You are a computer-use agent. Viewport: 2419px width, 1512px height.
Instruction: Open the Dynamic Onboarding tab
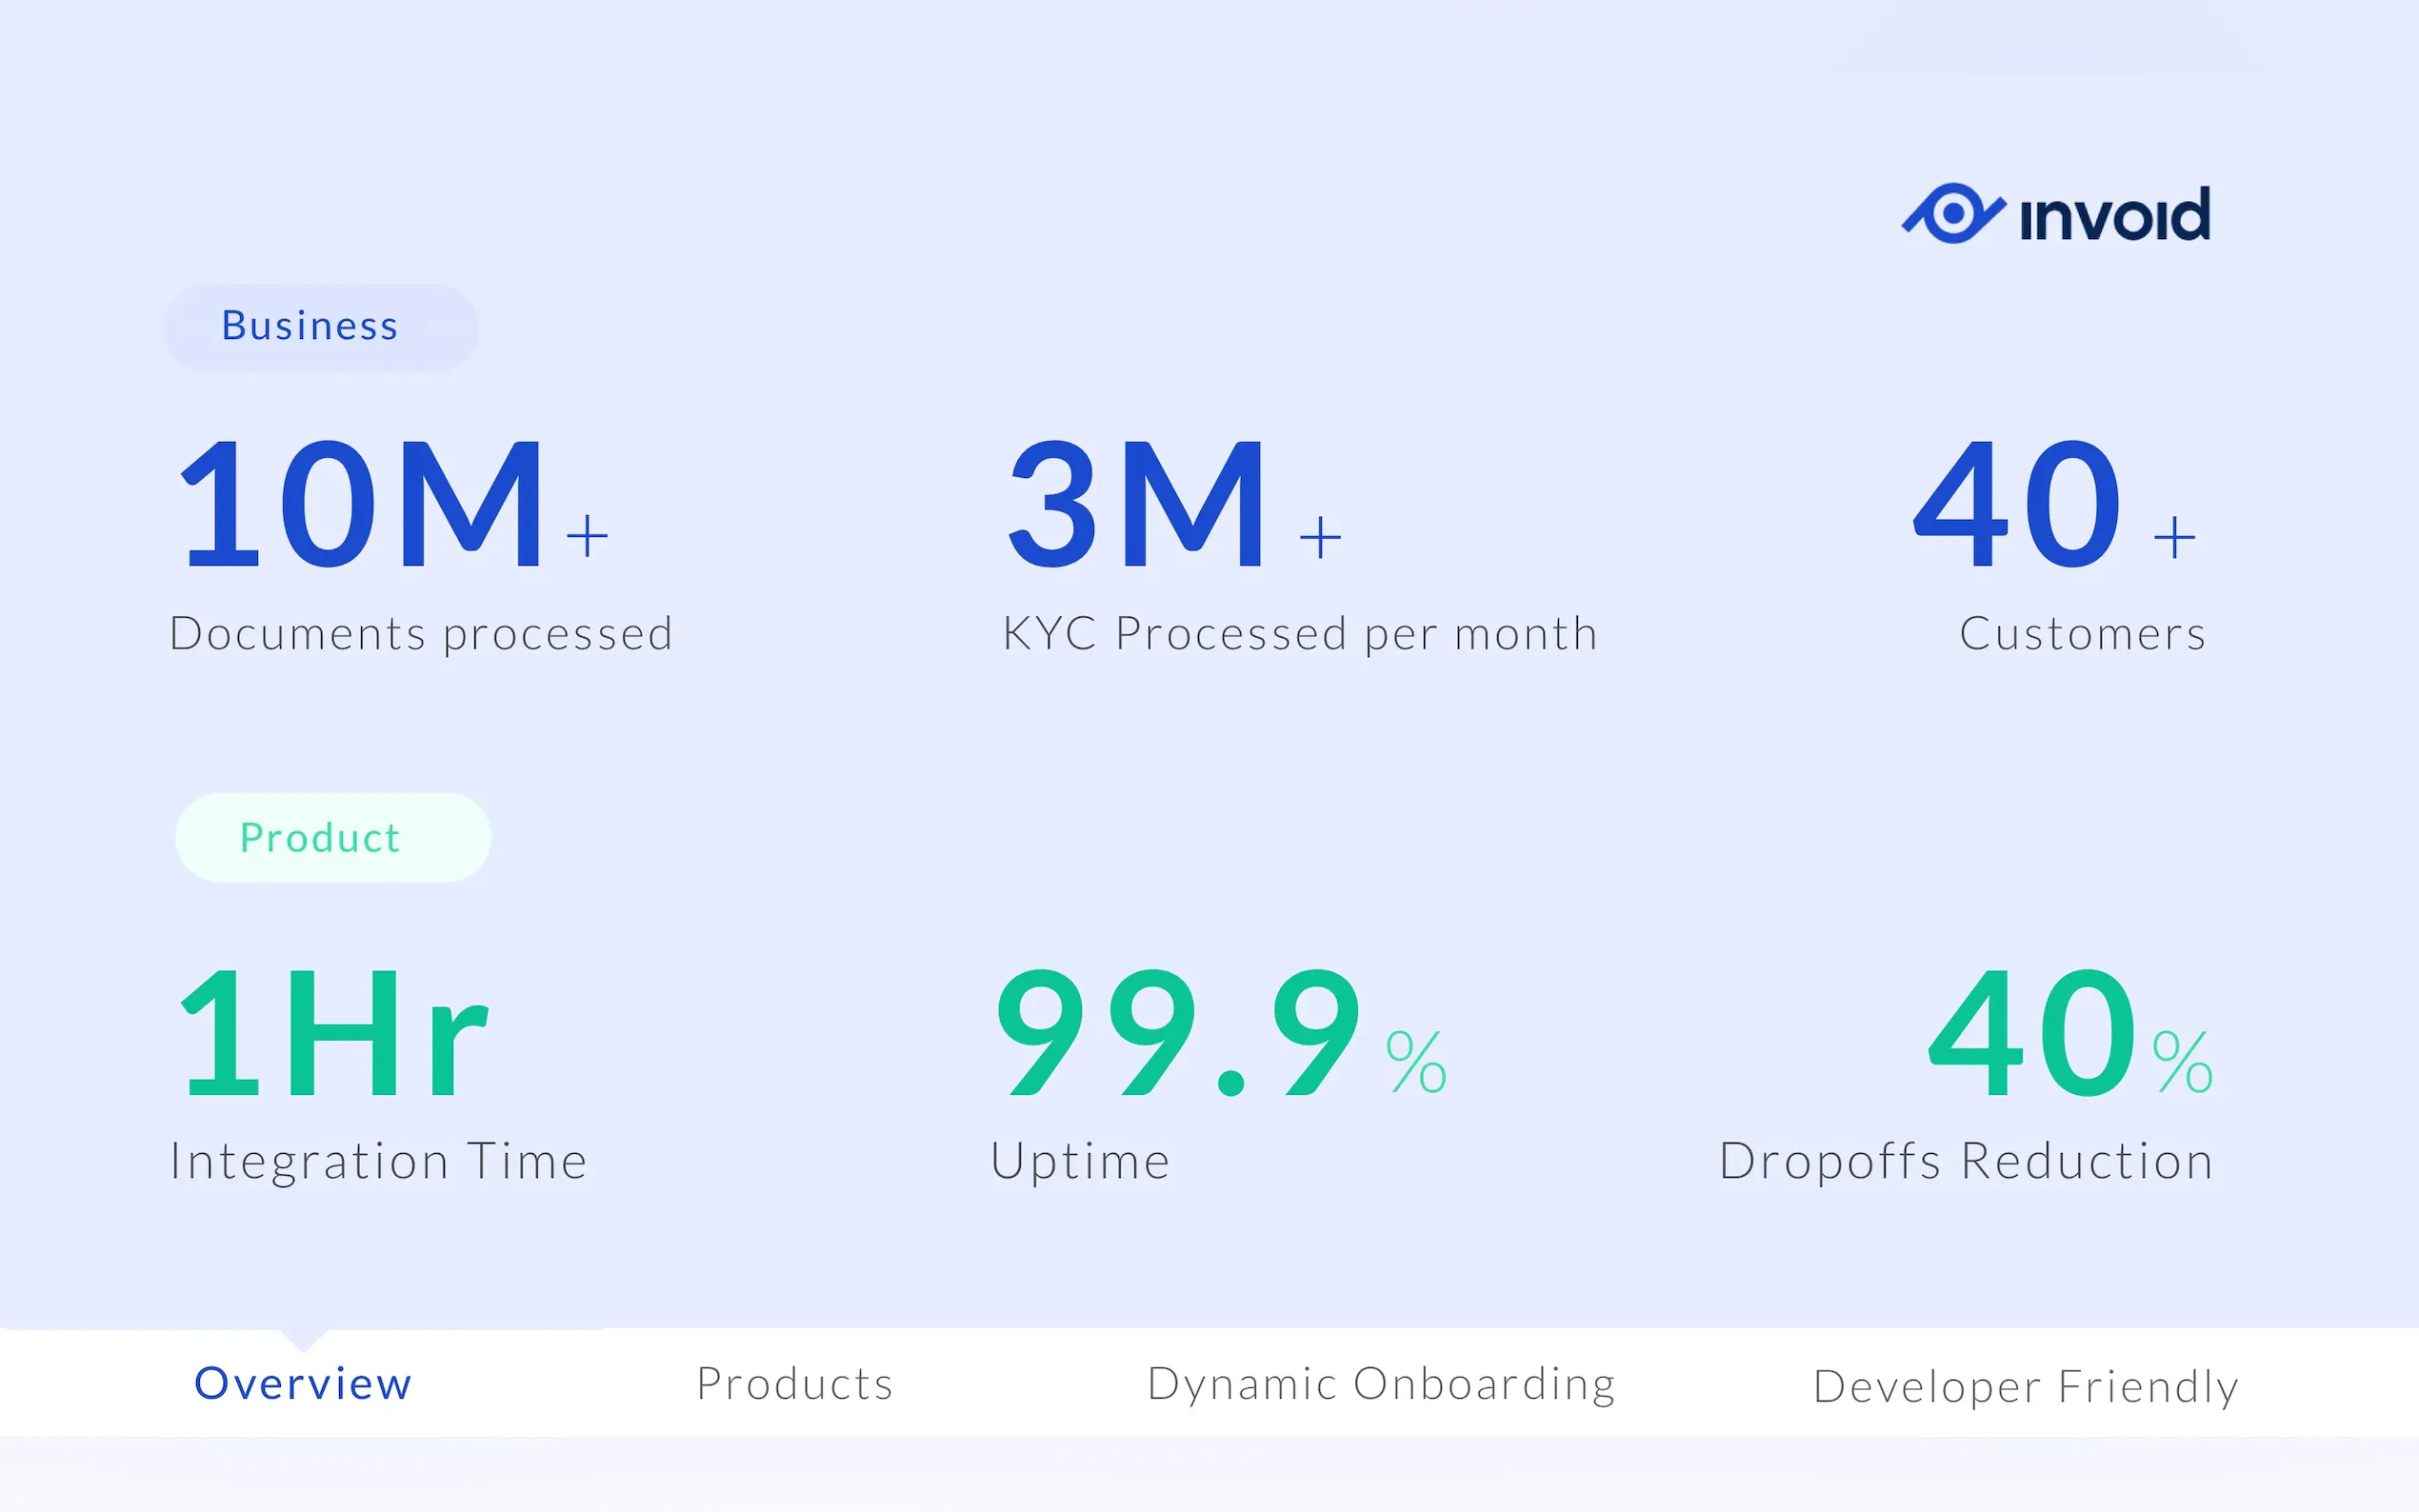pos(1381,1384)
